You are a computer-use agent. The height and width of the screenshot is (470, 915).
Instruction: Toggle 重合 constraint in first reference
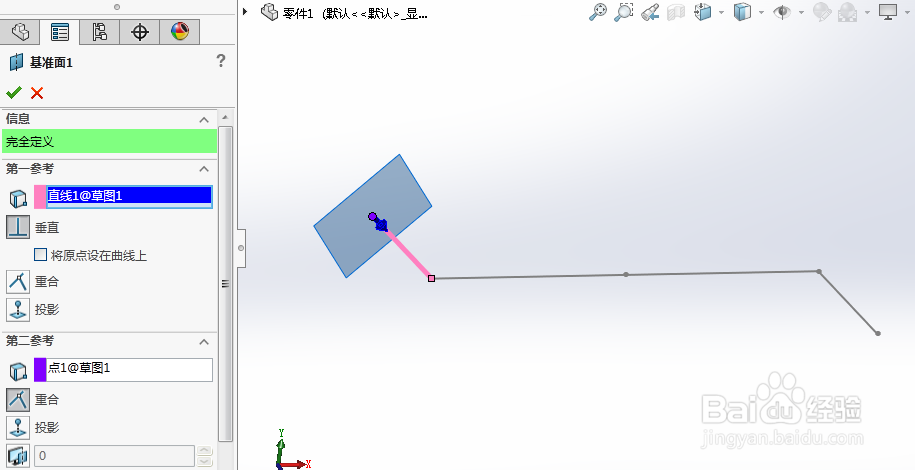pos(18,281)
